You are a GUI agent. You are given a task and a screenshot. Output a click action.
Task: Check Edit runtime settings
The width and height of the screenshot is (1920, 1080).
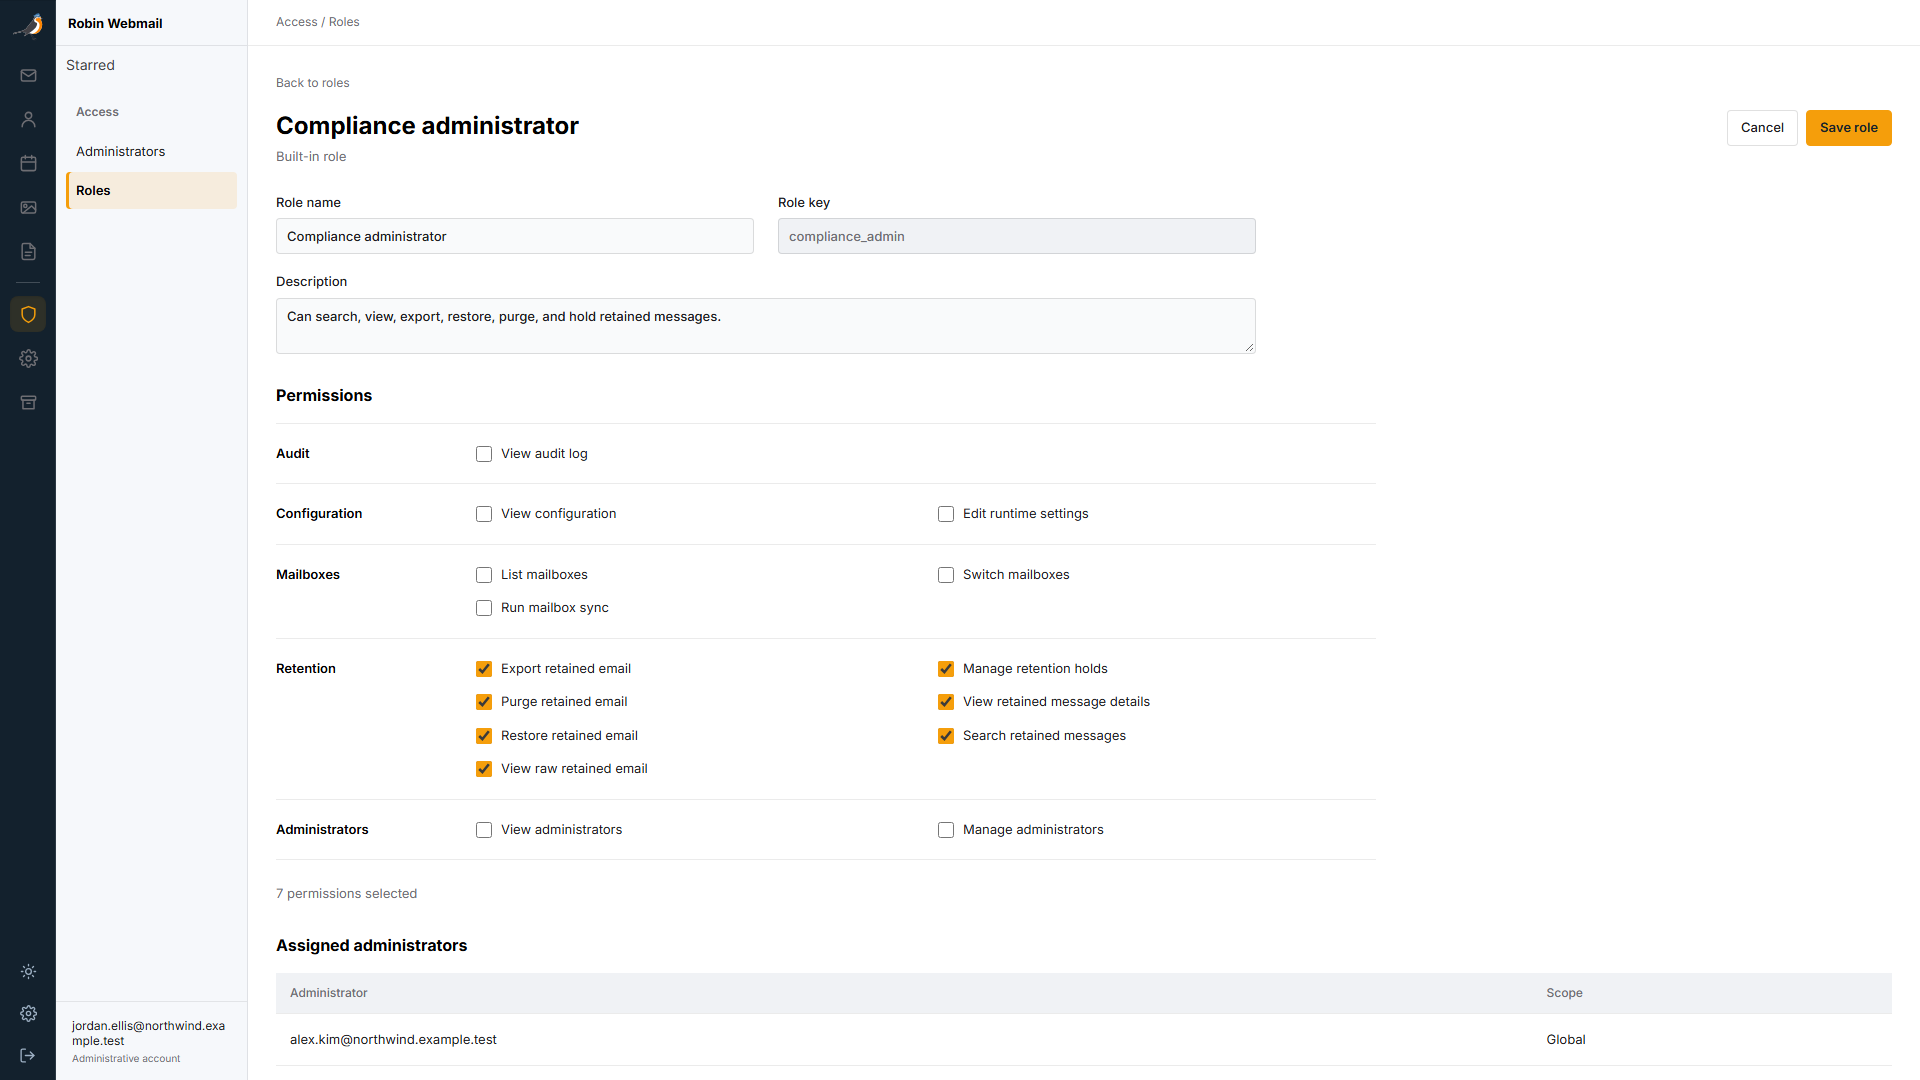[x=946, y=514]
